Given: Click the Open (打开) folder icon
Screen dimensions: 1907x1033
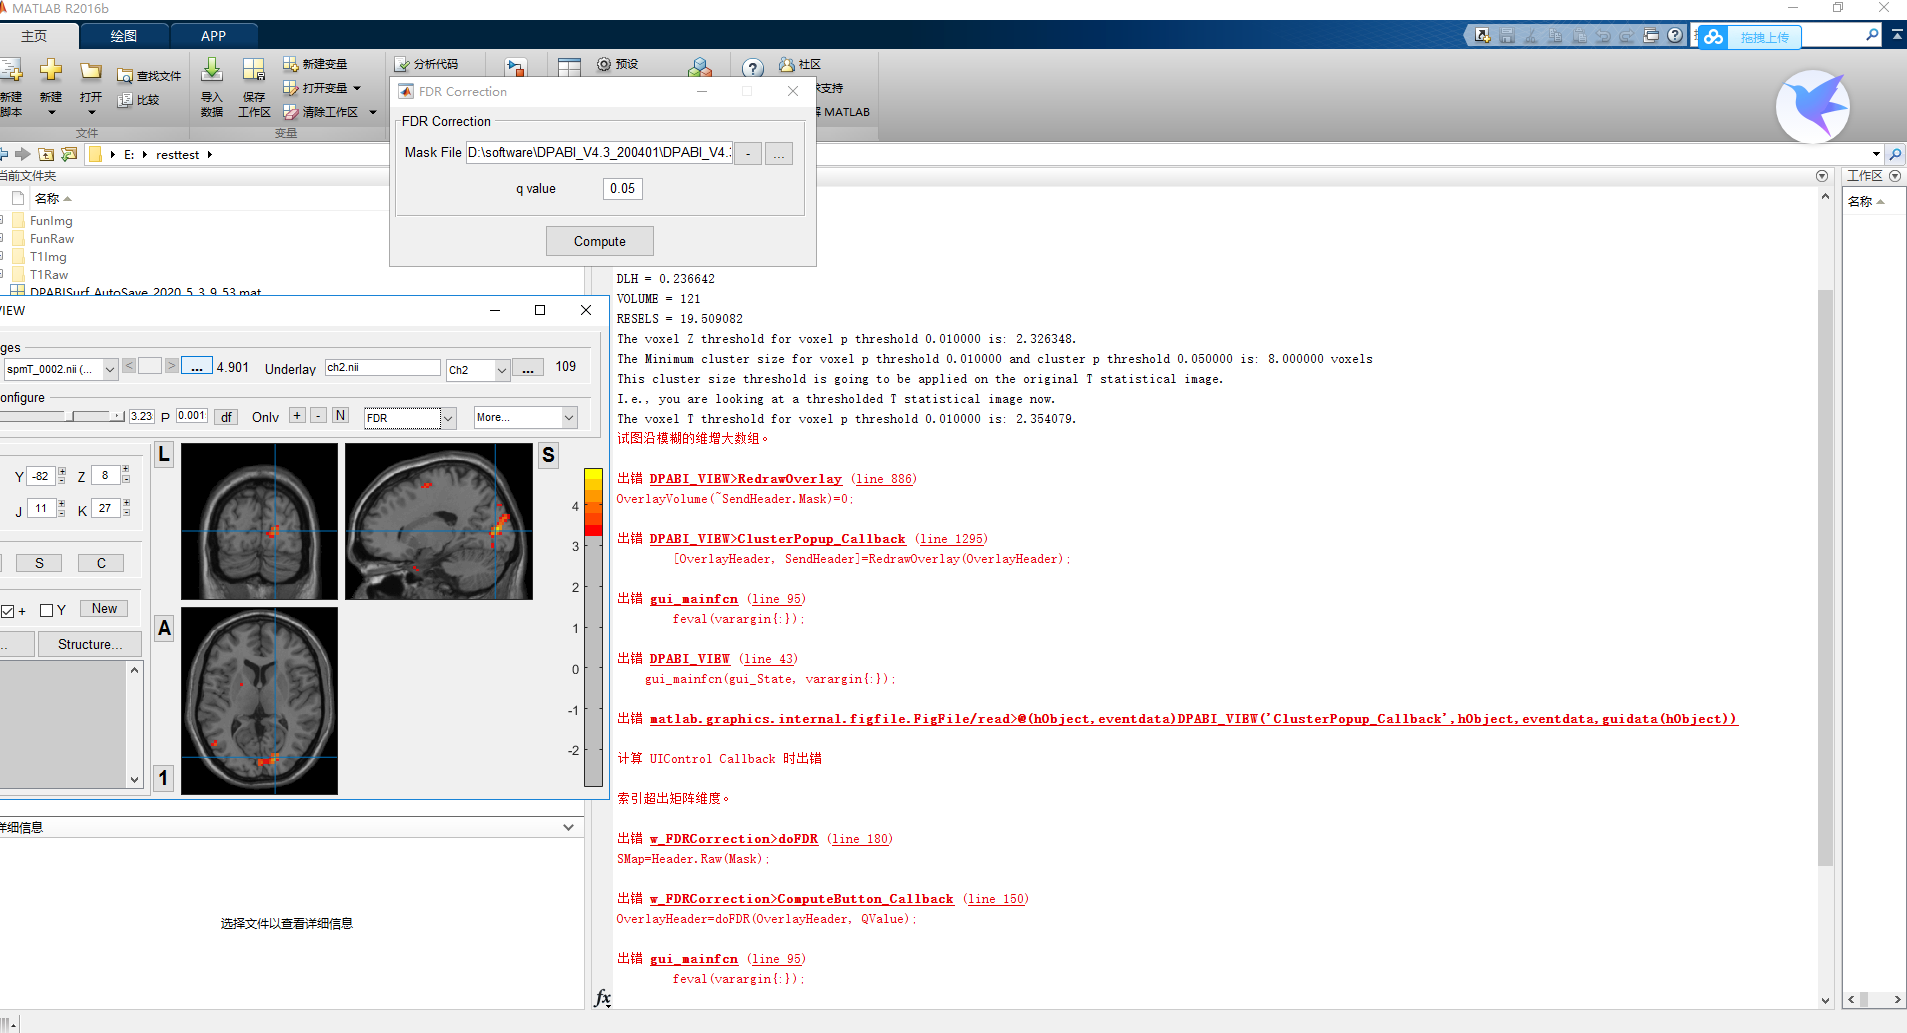Looking at the screenshot, I should pos(91,71).
